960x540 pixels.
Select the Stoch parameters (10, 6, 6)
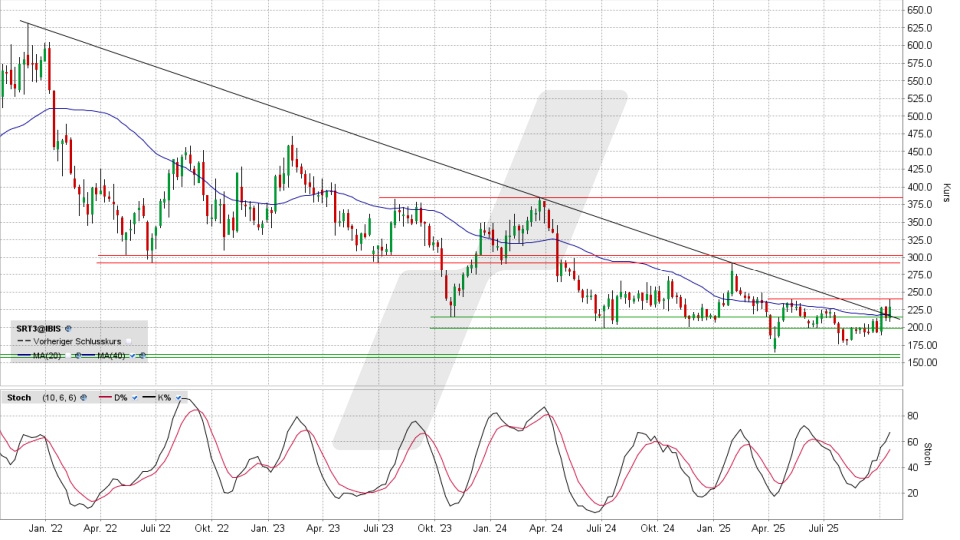click(x=59, y=397)
